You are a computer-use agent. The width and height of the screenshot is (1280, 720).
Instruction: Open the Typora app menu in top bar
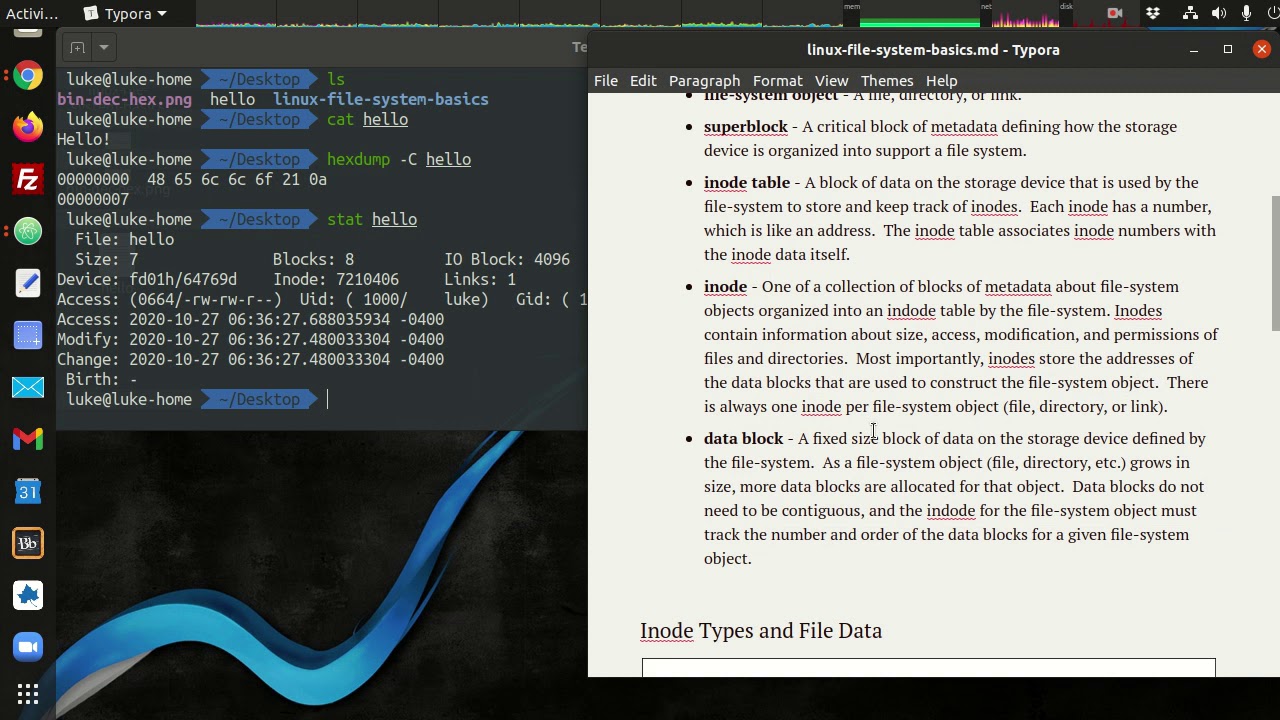click(x=125, y=13)
